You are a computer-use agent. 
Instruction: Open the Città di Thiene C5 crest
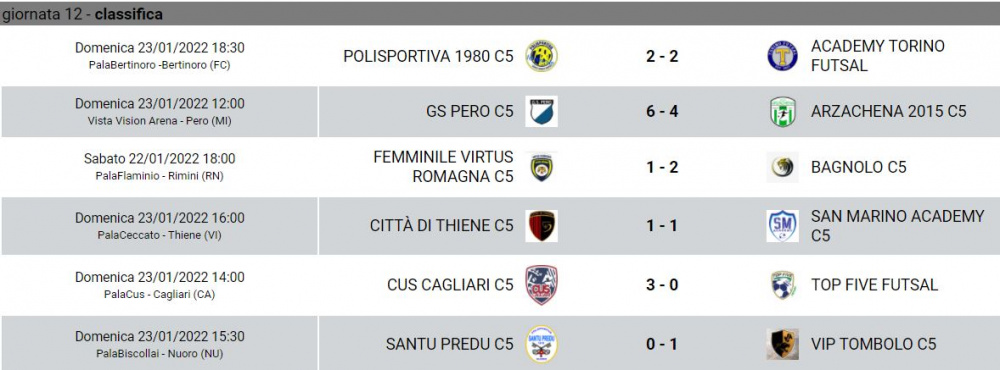tap(541, 226)
